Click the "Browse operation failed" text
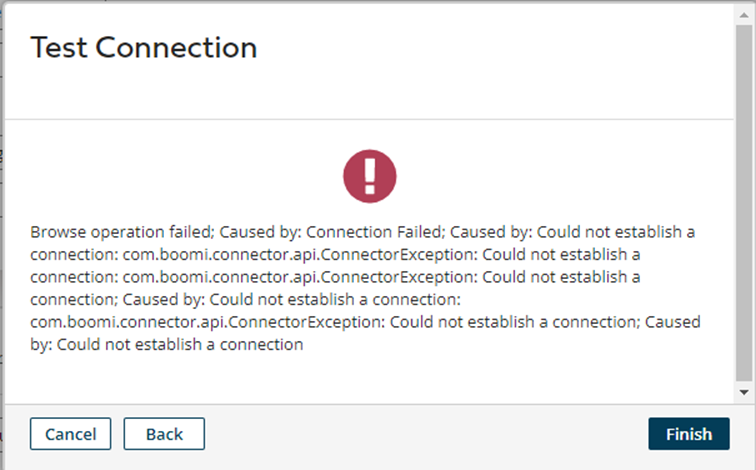Image resolution: width=756 pixels, height=470 pixels. point(122,232)
